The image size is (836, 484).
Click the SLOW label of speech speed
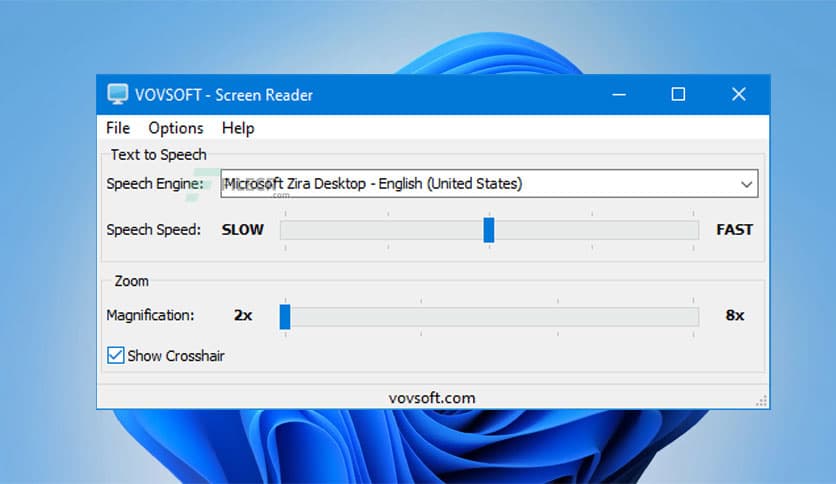pos(243,230)
